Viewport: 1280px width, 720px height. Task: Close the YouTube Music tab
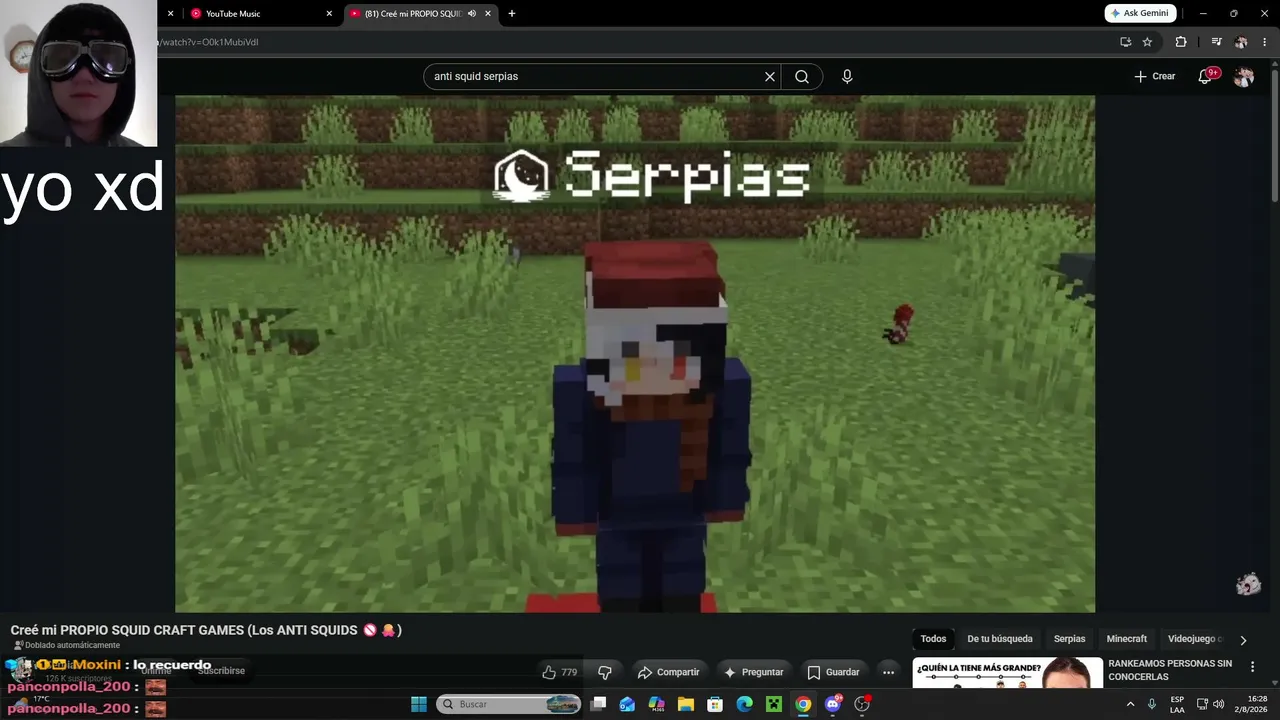329,14
